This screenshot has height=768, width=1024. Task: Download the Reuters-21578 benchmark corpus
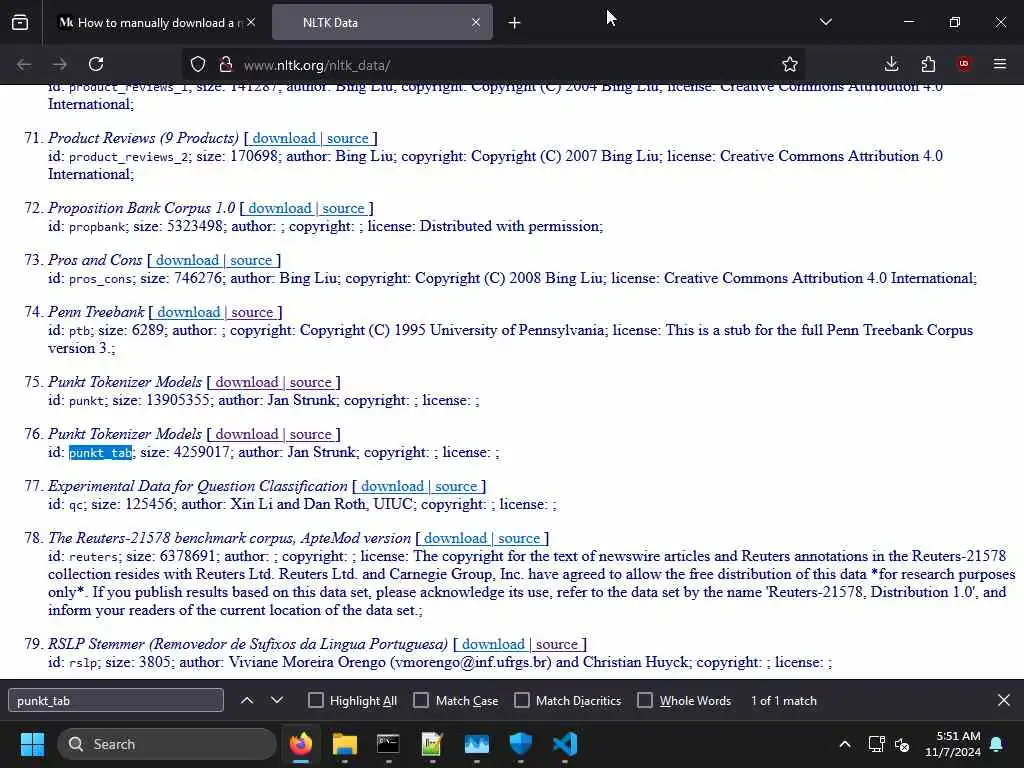pyautogui.click(x=455, y=539)
